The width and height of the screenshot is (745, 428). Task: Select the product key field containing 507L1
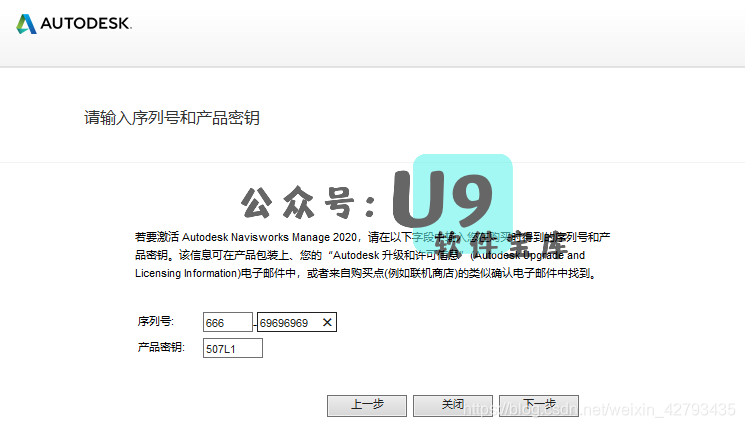click(232, 348)
